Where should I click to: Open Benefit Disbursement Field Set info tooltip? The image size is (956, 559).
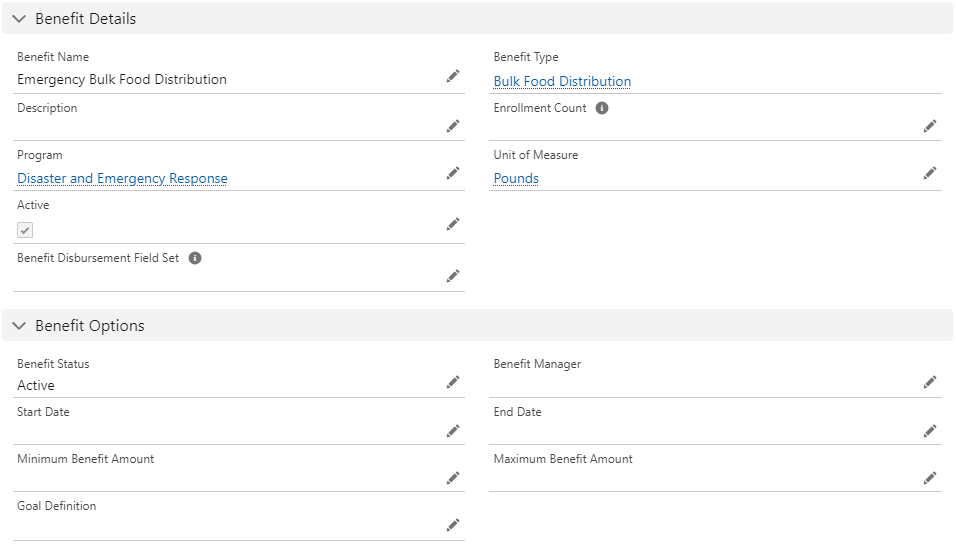click(195, 258)
